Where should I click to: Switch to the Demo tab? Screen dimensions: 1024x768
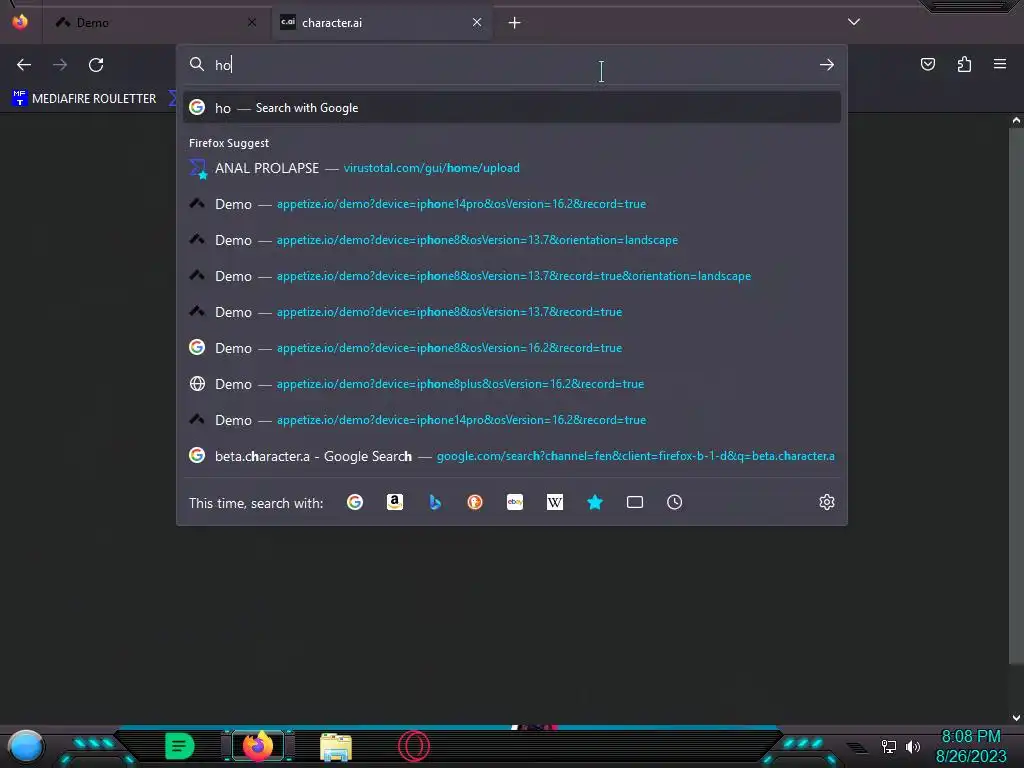pyautogui.click(x=155, y=22)
